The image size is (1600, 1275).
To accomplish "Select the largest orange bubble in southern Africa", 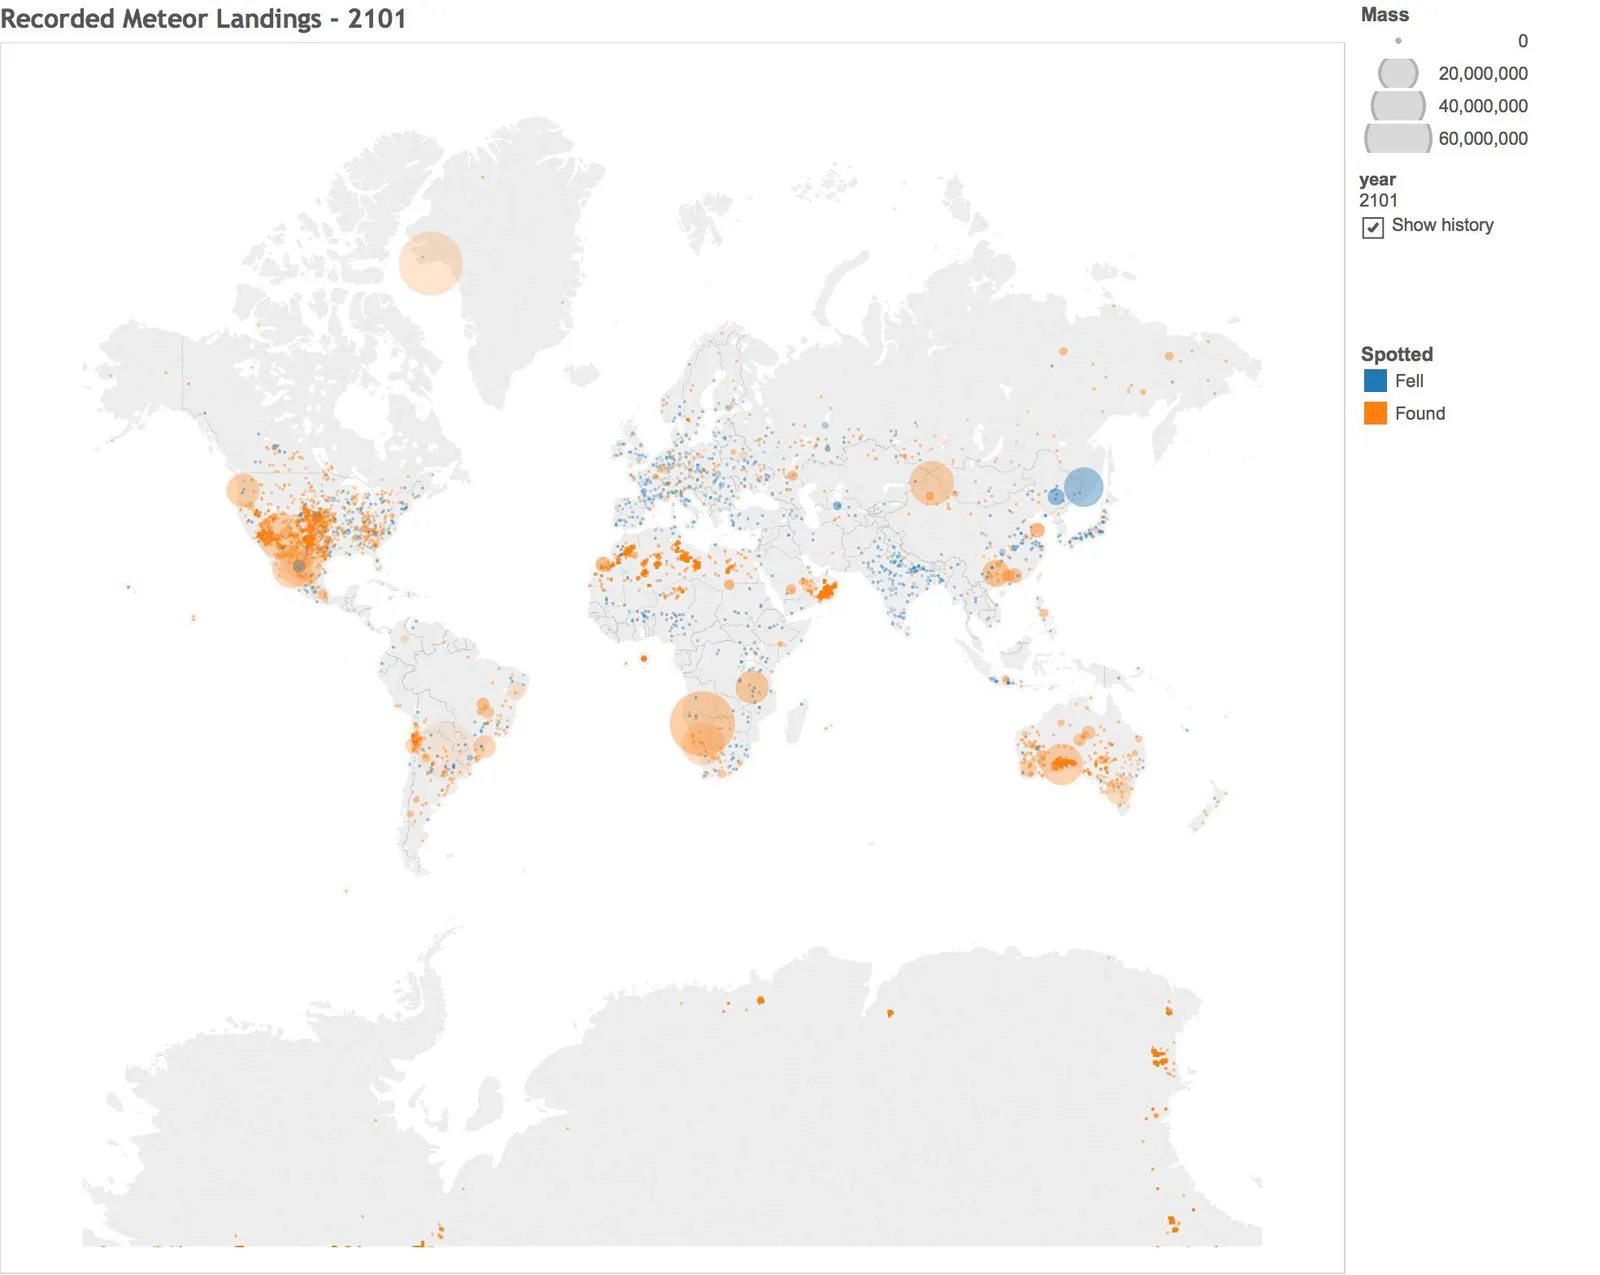I will [x=702, y=724].
